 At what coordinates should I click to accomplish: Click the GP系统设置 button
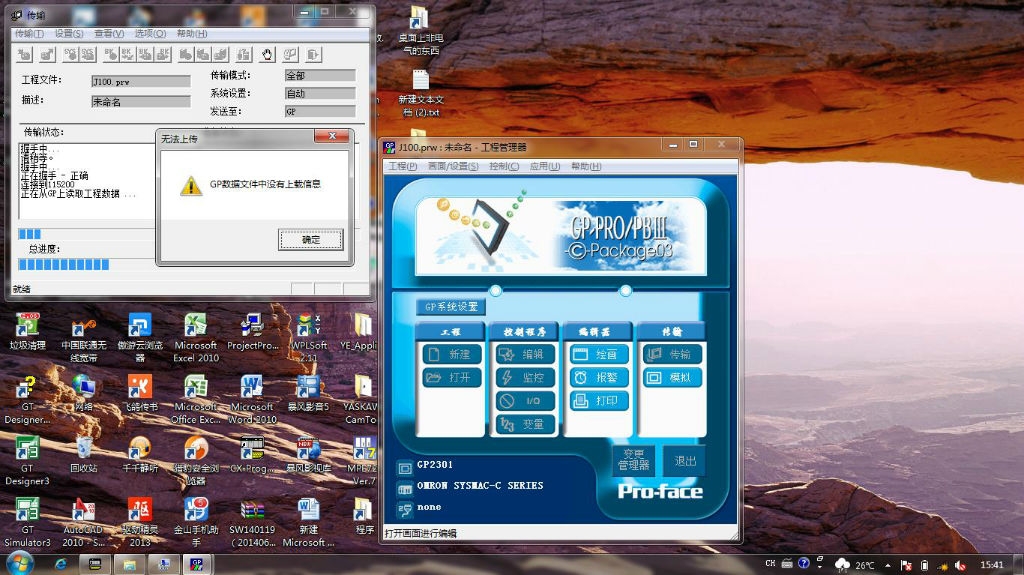pyautogui.click(x=451, y=306)
